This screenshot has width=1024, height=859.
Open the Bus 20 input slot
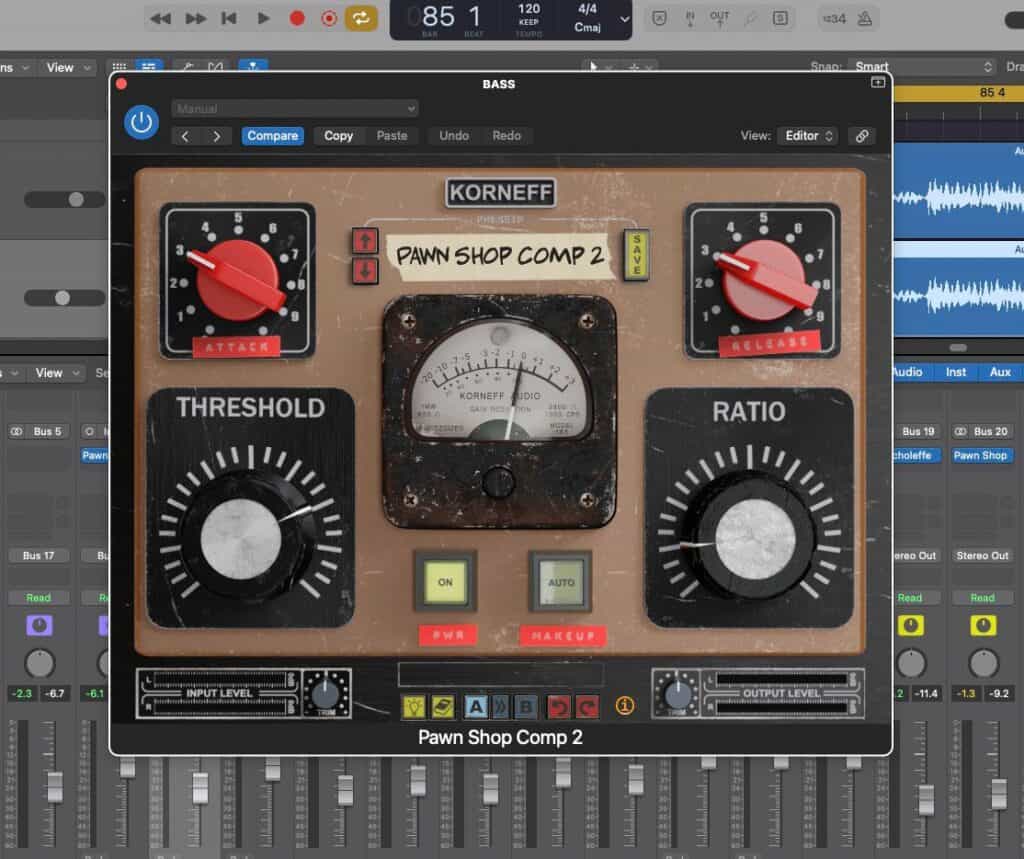(x=982, y=431)
